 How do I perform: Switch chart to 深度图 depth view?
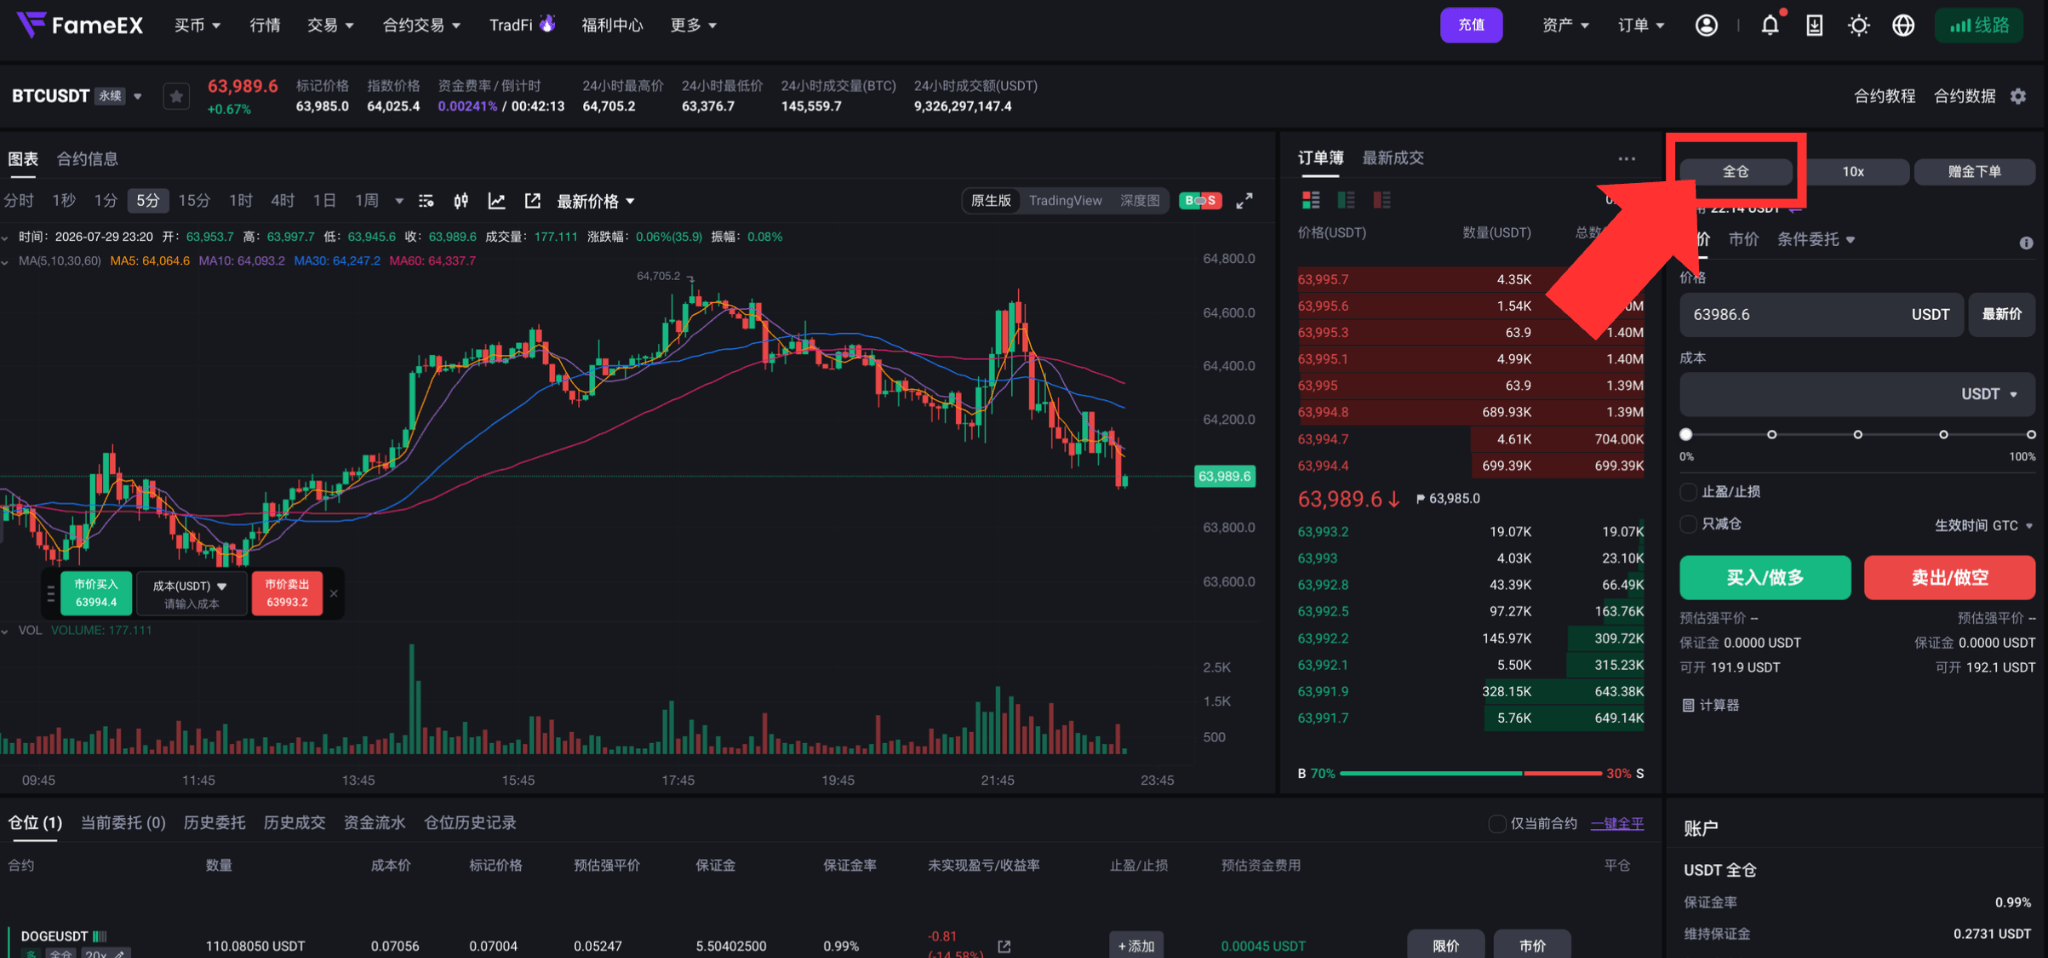tap(1140, 201)
